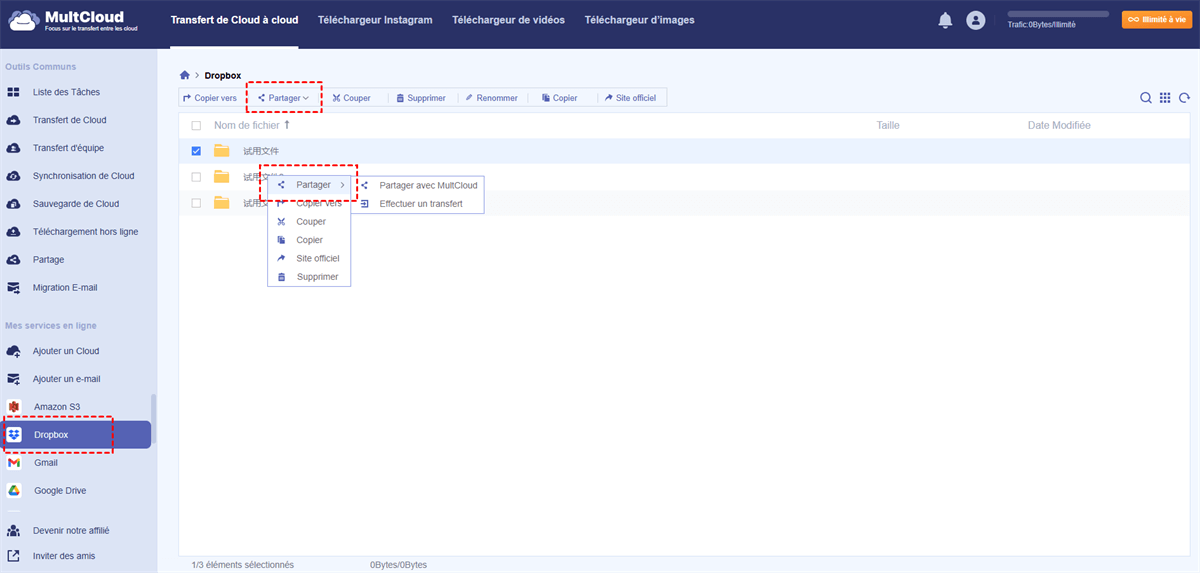The image size is (1200, 573).
Task: Select Supprimer from the context menu
Action: (x=317, y=277)
